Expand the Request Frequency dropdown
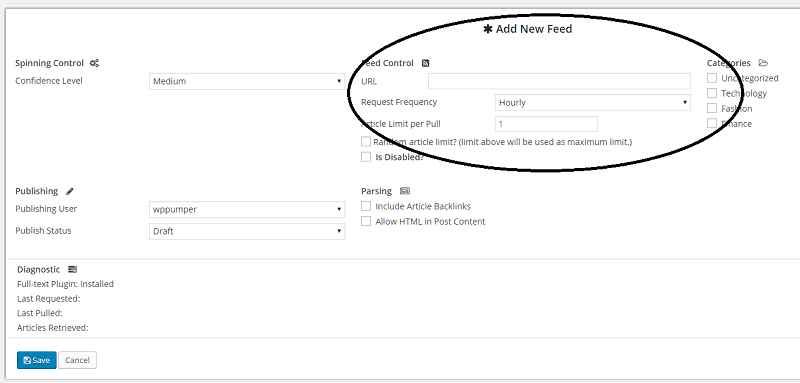Screen dimensions: 800x383 point(593,103)
